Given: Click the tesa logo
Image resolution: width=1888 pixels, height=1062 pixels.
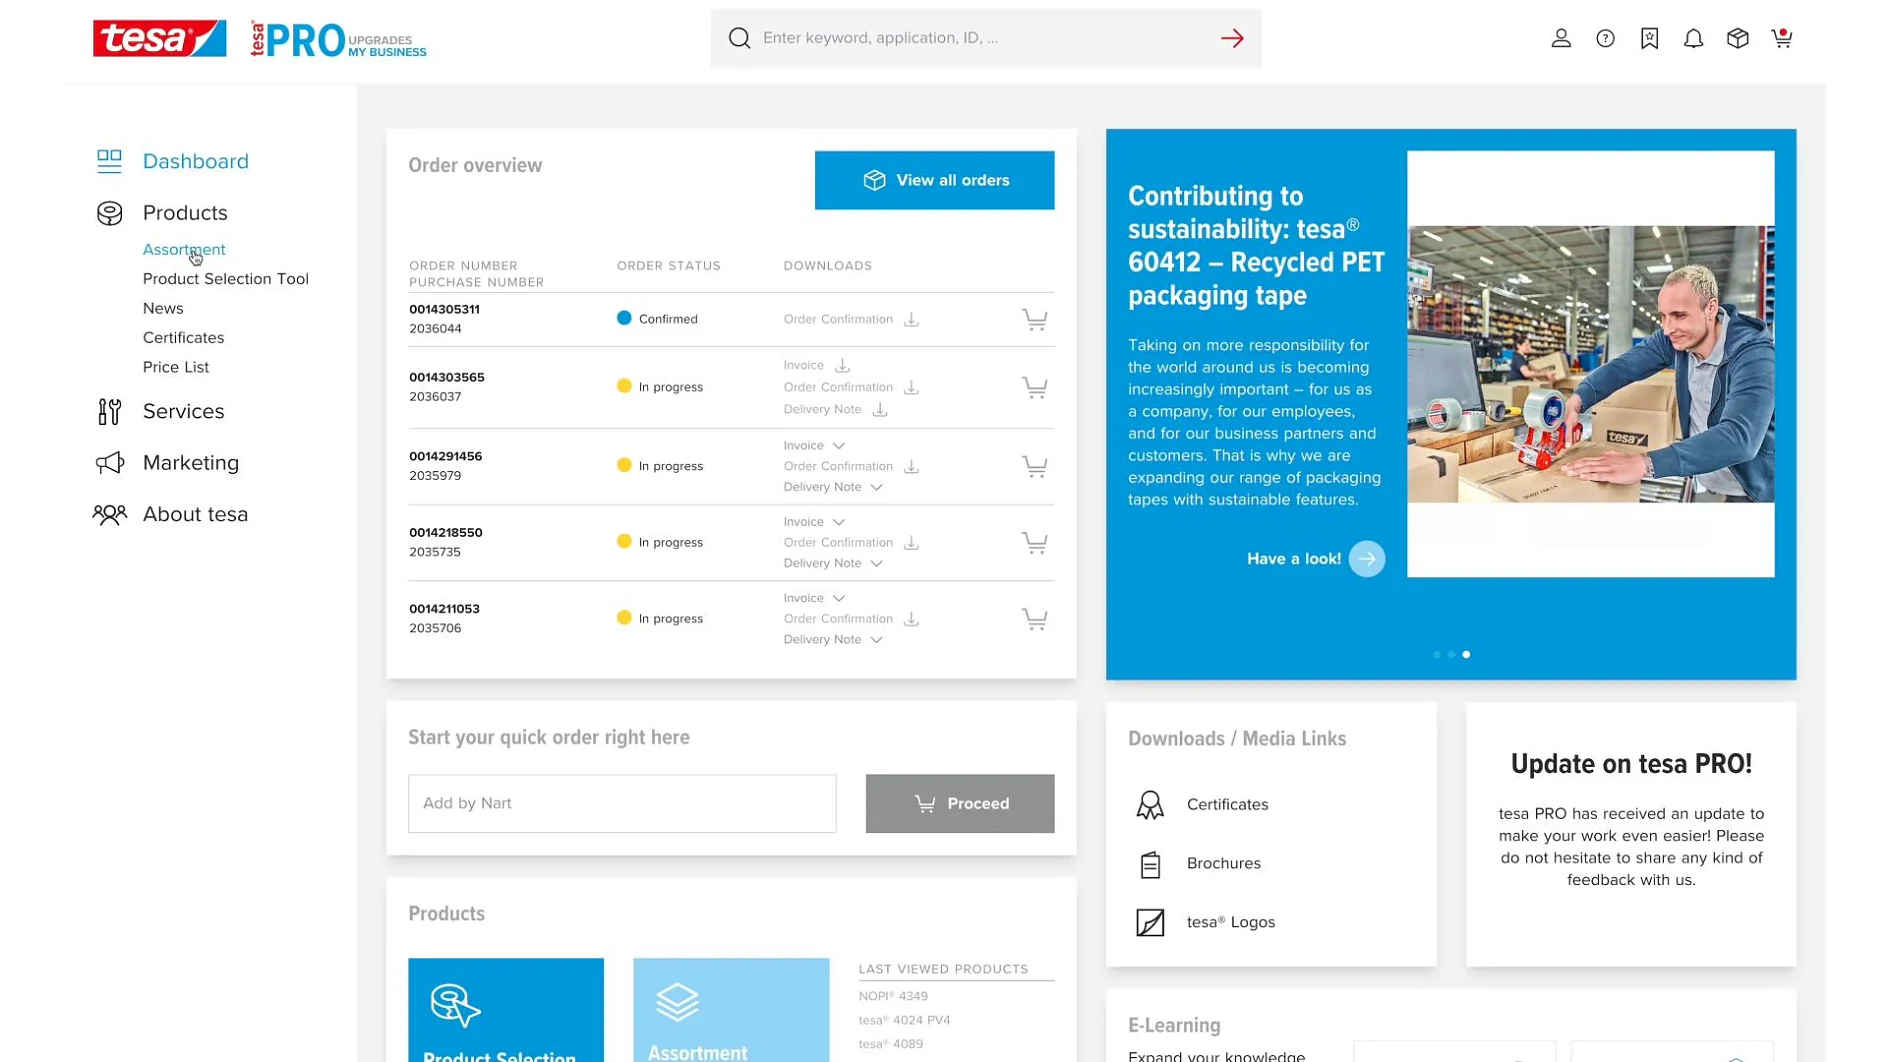Looking at the screenshot, I should tap(160, 38).
